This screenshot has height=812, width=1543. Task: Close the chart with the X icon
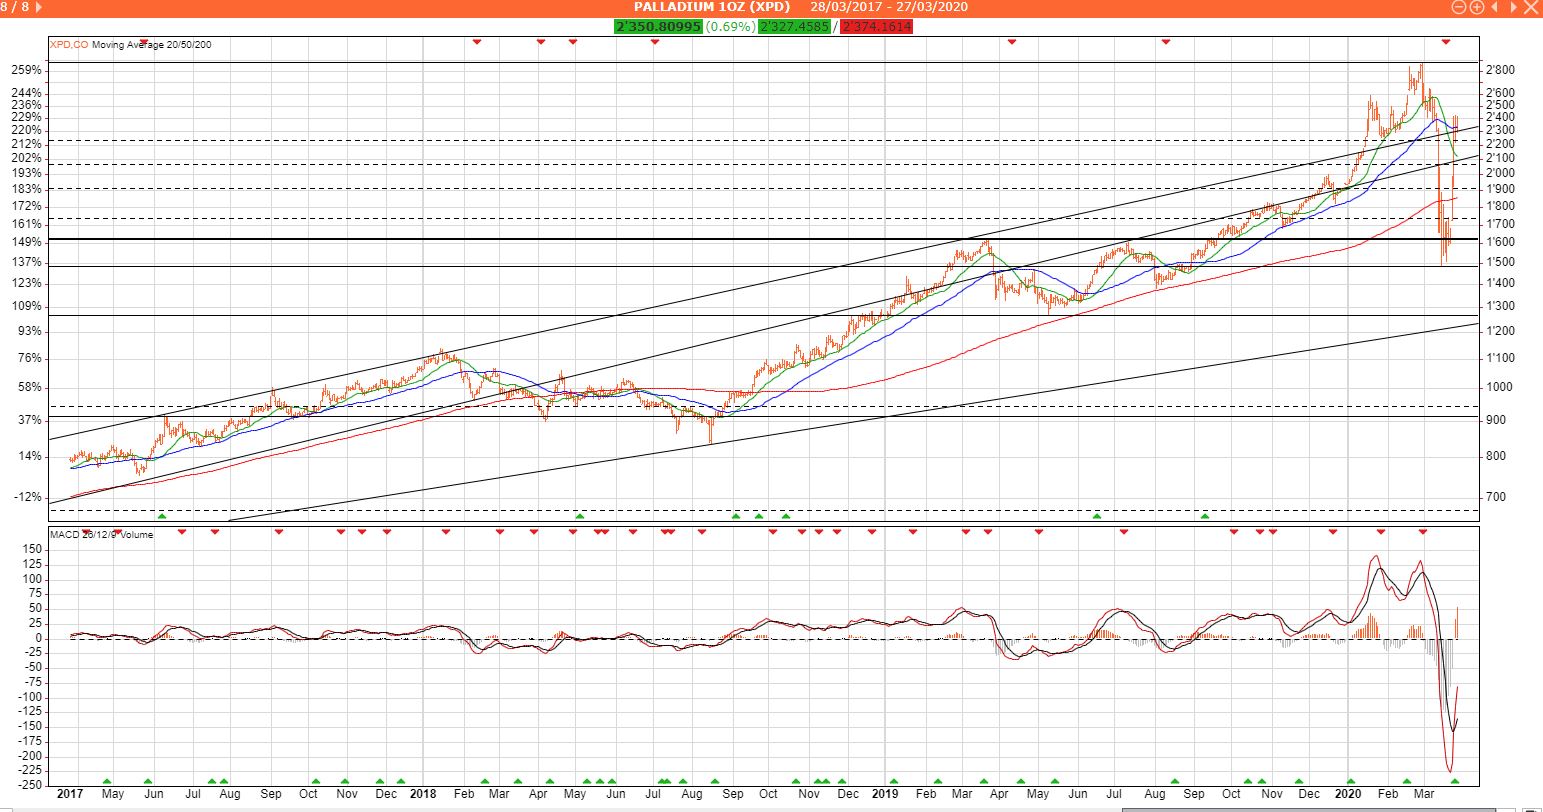click(x=1531, y=7)
